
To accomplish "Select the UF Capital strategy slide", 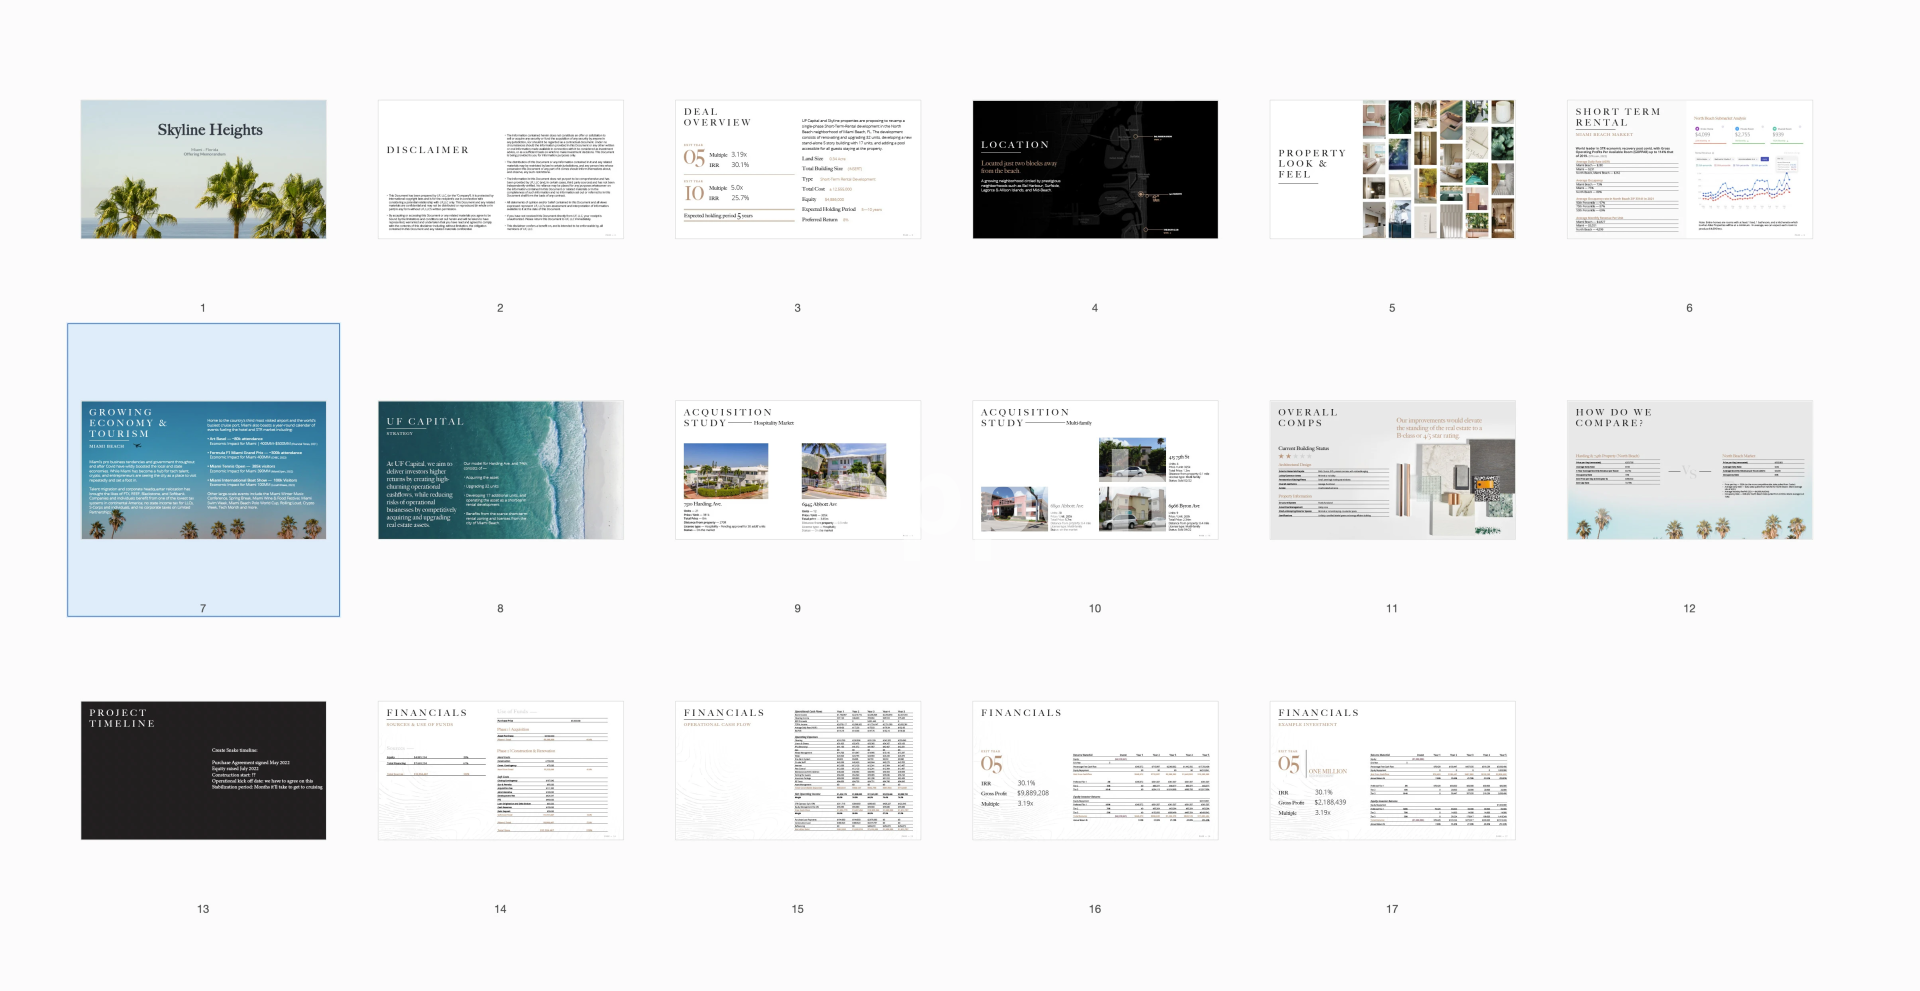I will [500, 470].
